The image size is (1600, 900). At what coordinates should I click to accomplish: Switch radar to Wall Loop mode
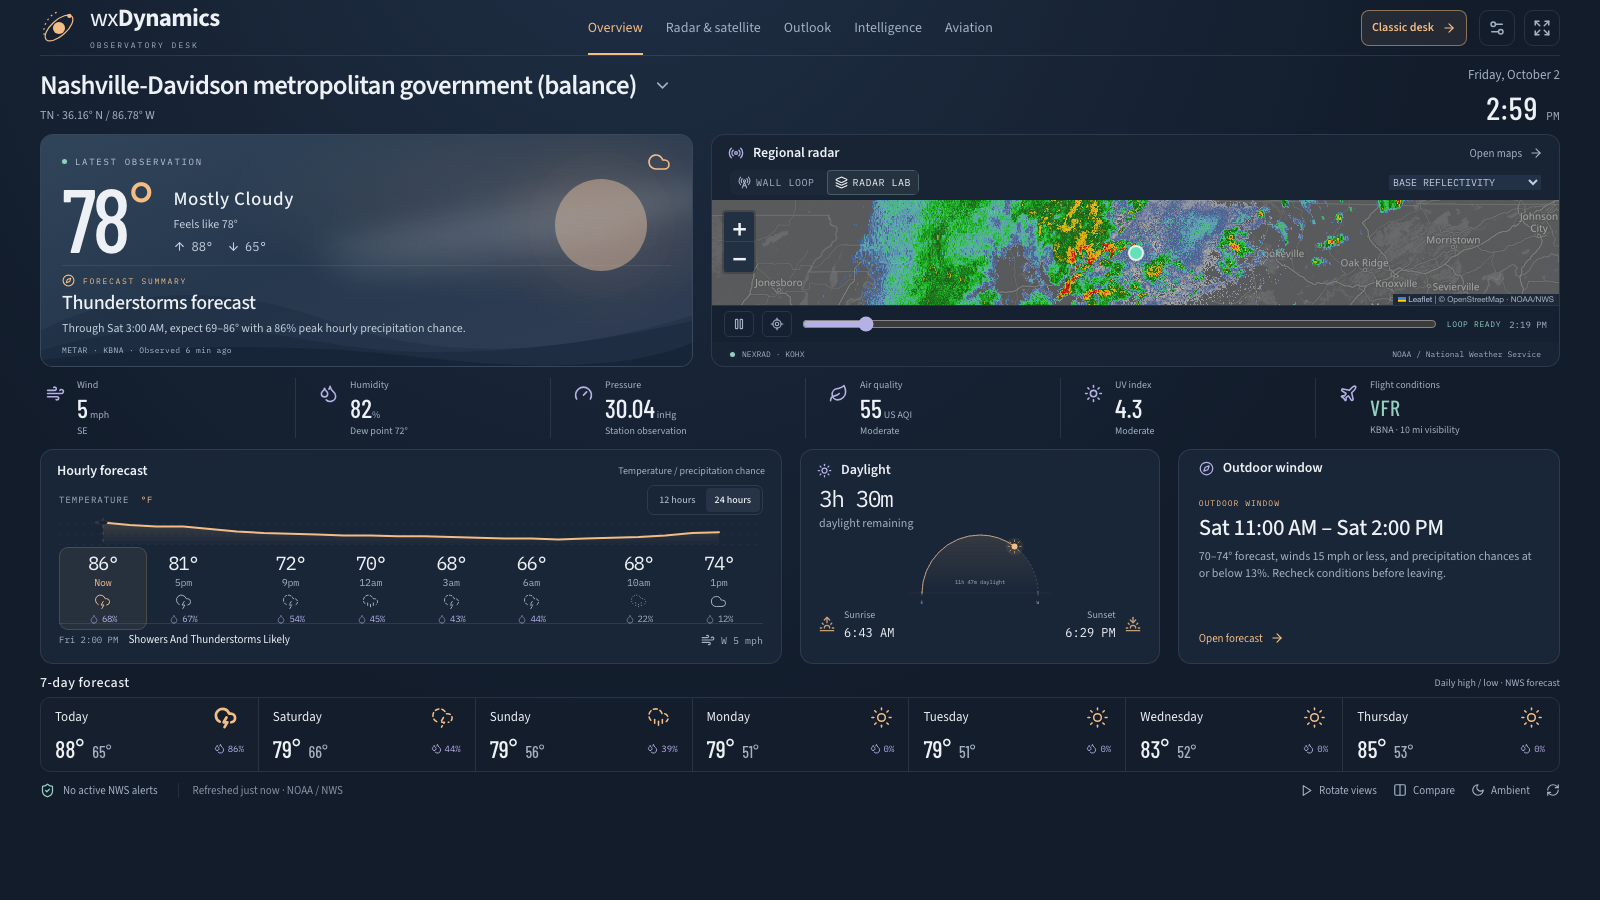tap(776, 183)
